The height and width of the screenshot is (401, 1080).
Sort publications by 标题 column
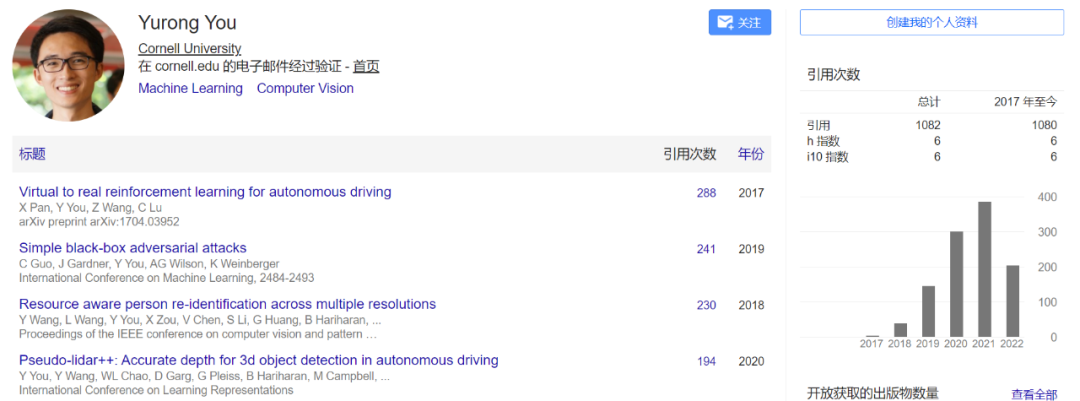(x=32, y=154)
